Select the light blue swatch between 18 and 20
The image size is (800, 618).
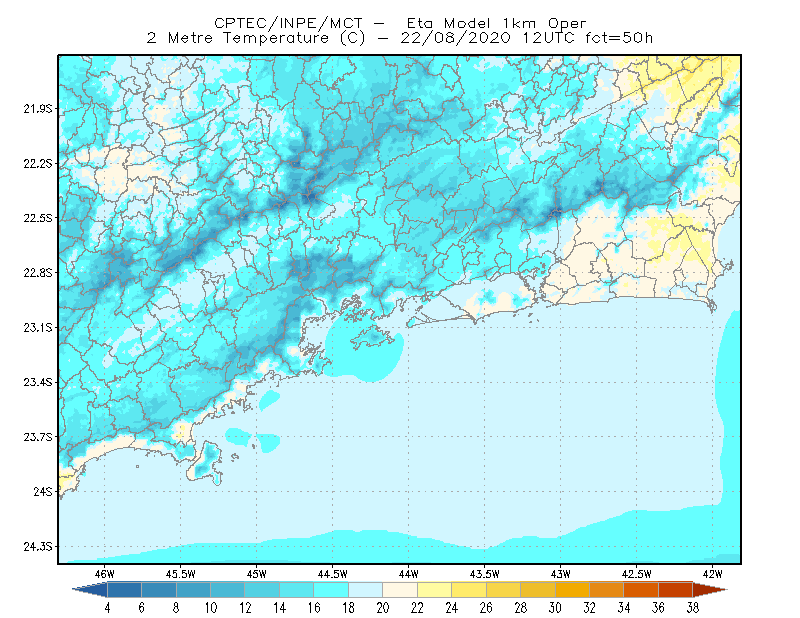pyautogui.click(x=366, y=590)
